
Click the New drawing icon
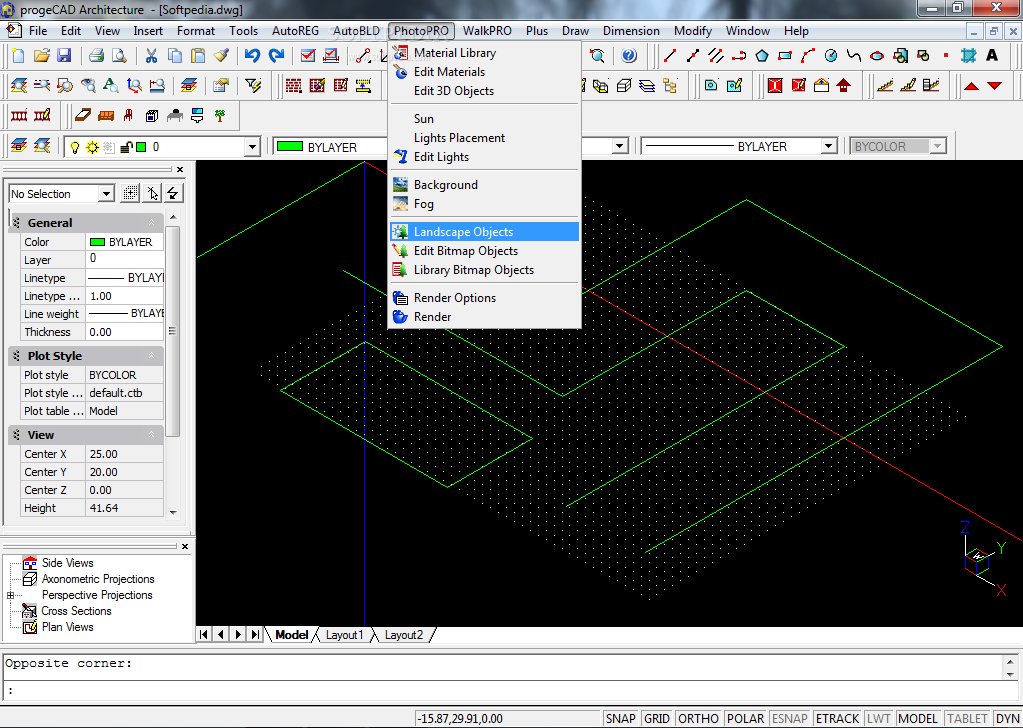(18, 55)
